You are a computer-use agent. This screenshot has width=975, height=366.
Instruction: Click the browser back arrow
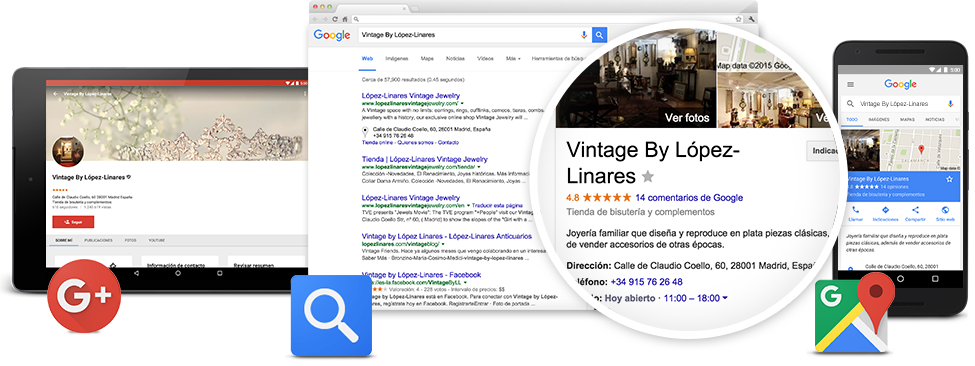coord(315,19)
